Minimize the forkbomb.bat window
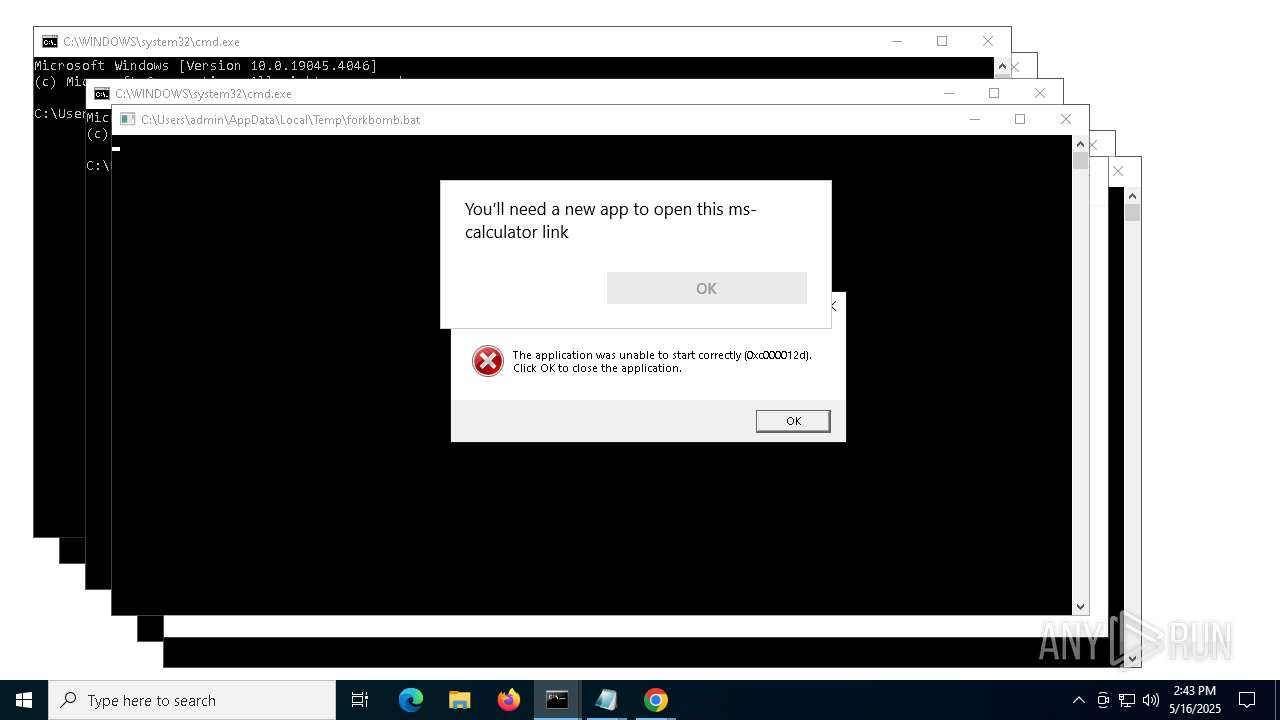 pyautogui.click(x=975, y=119)
